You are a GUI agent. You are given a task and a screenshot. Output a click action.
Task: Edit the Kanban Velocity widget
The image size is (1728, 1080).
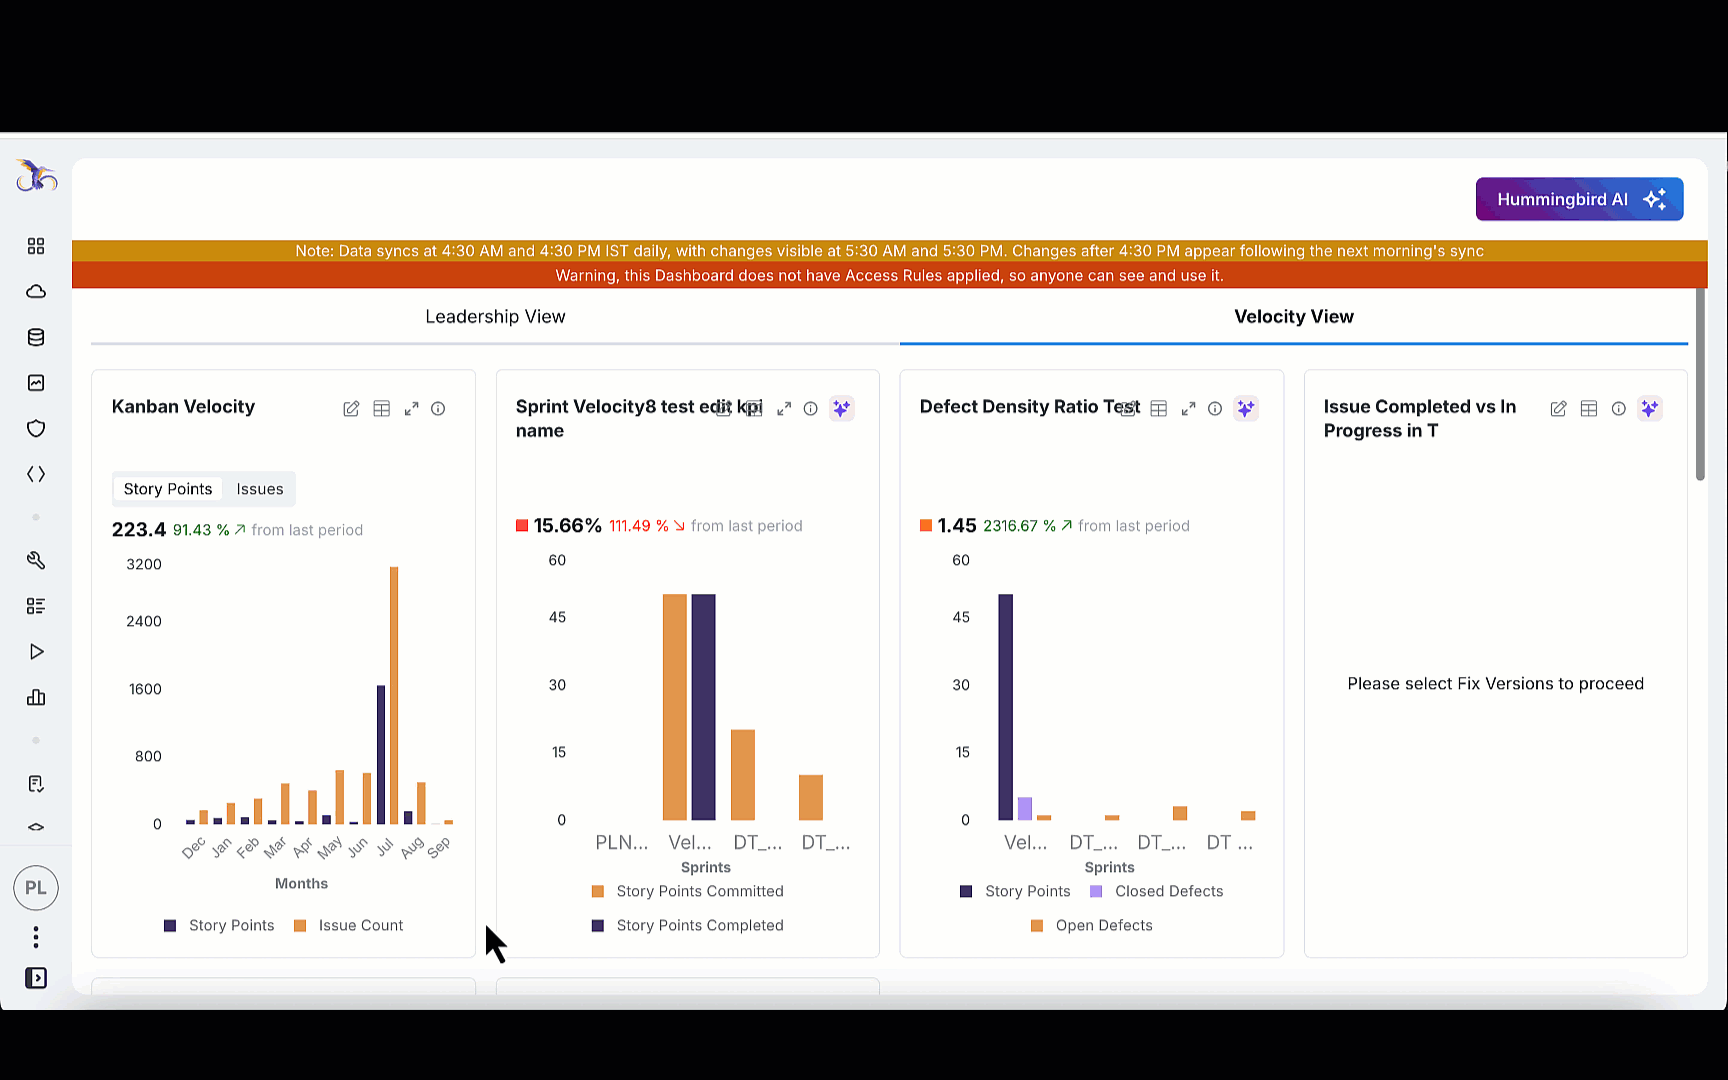tap(351, 409)
